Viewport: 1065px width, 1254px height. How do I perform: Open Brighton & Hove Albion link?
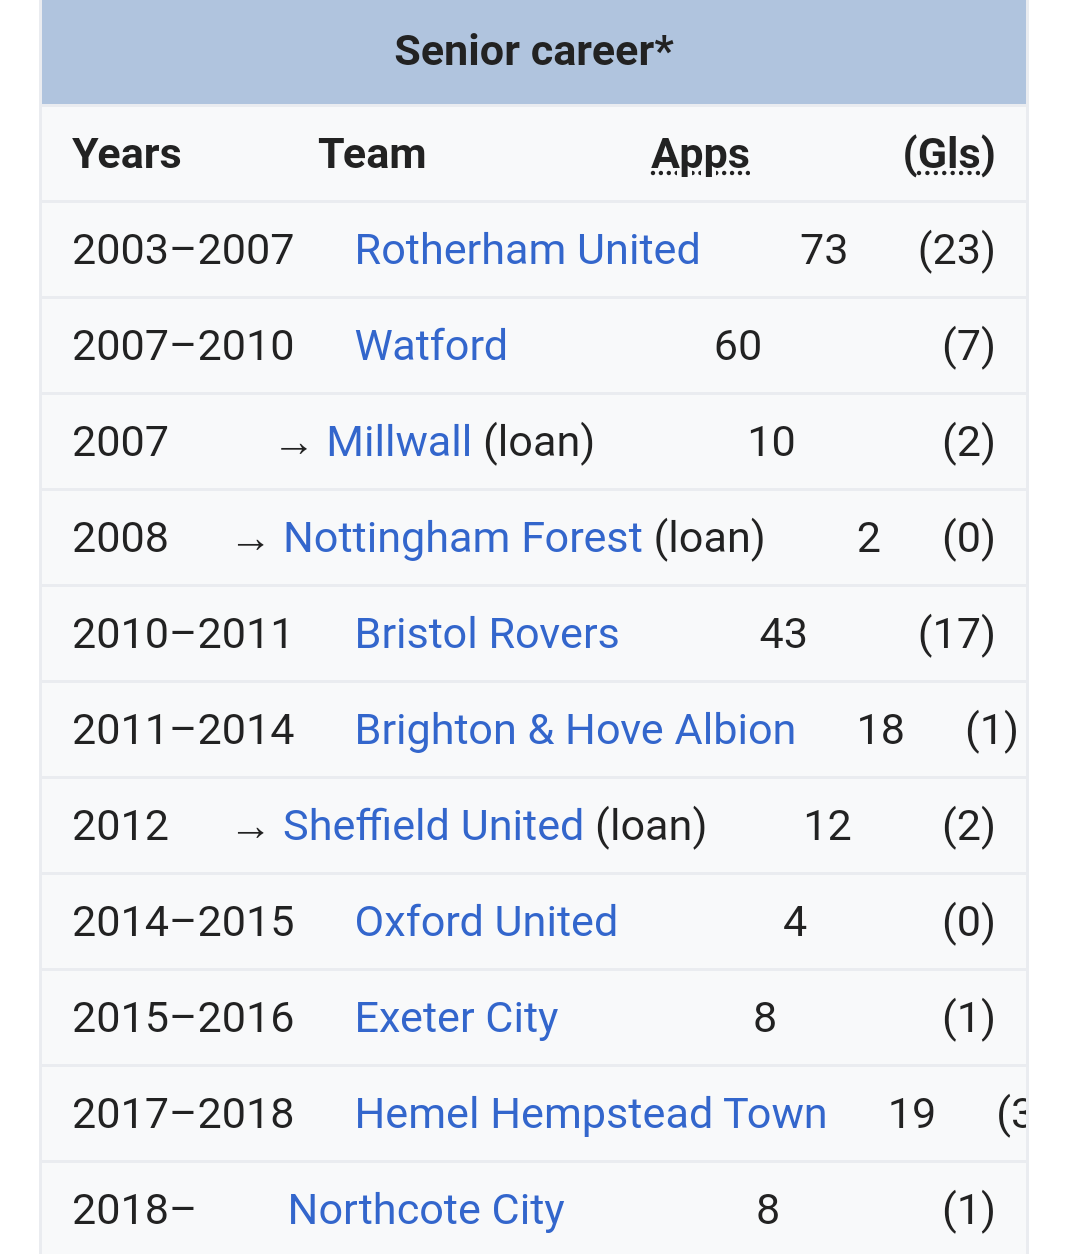tap(575, 730)
